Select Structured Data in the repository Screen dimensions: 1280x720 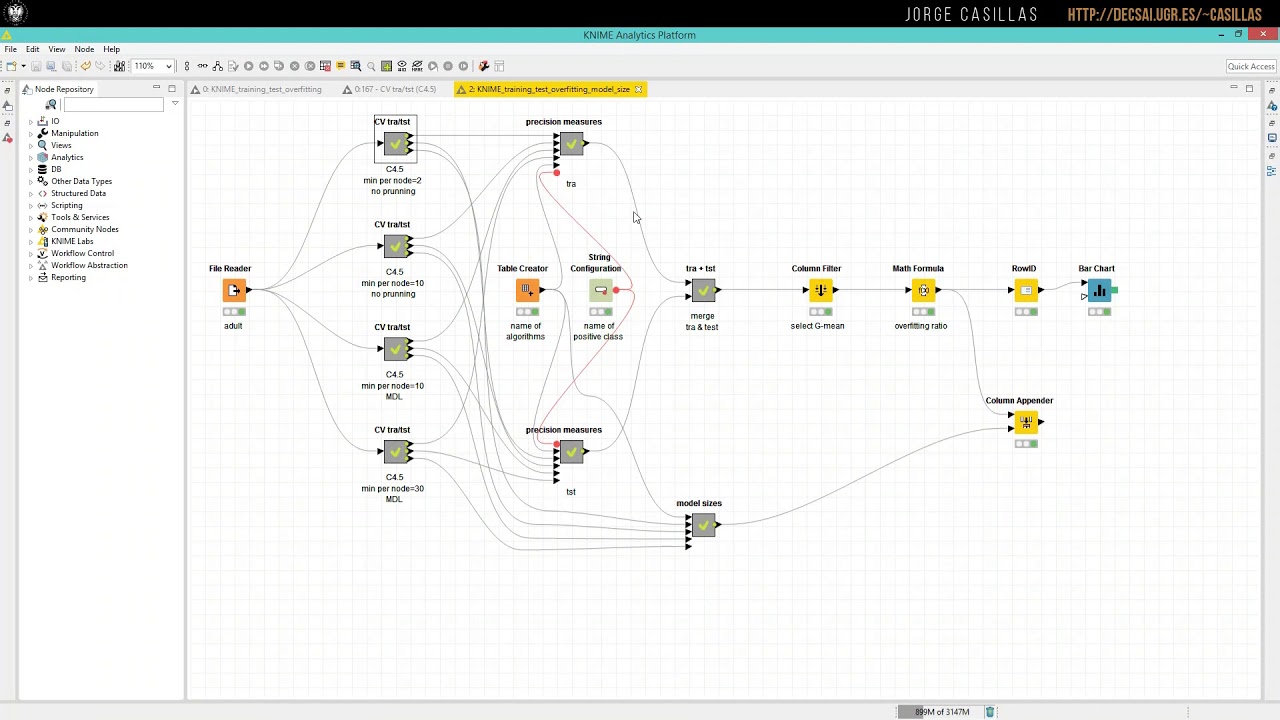pos(78,193)
